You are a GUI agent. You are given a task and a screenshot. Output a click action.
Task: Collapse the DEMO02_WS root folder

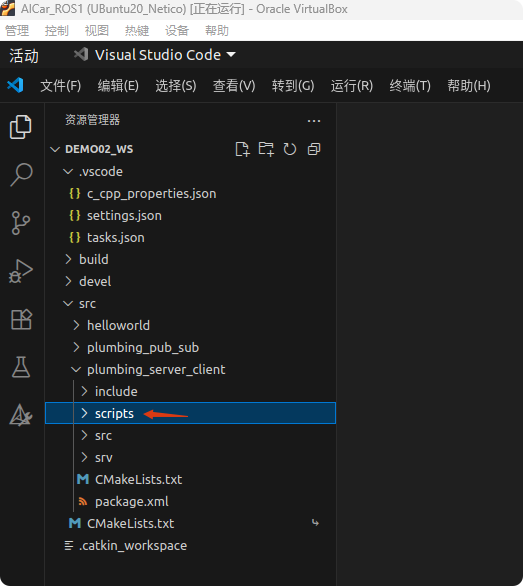tap(55, 149)
